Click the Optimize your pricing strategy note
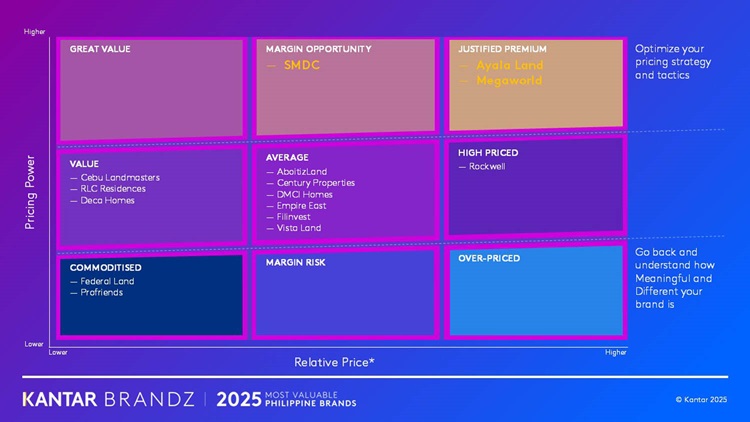The width and height of the screenshot is (750, 422). tap(673, 62)
